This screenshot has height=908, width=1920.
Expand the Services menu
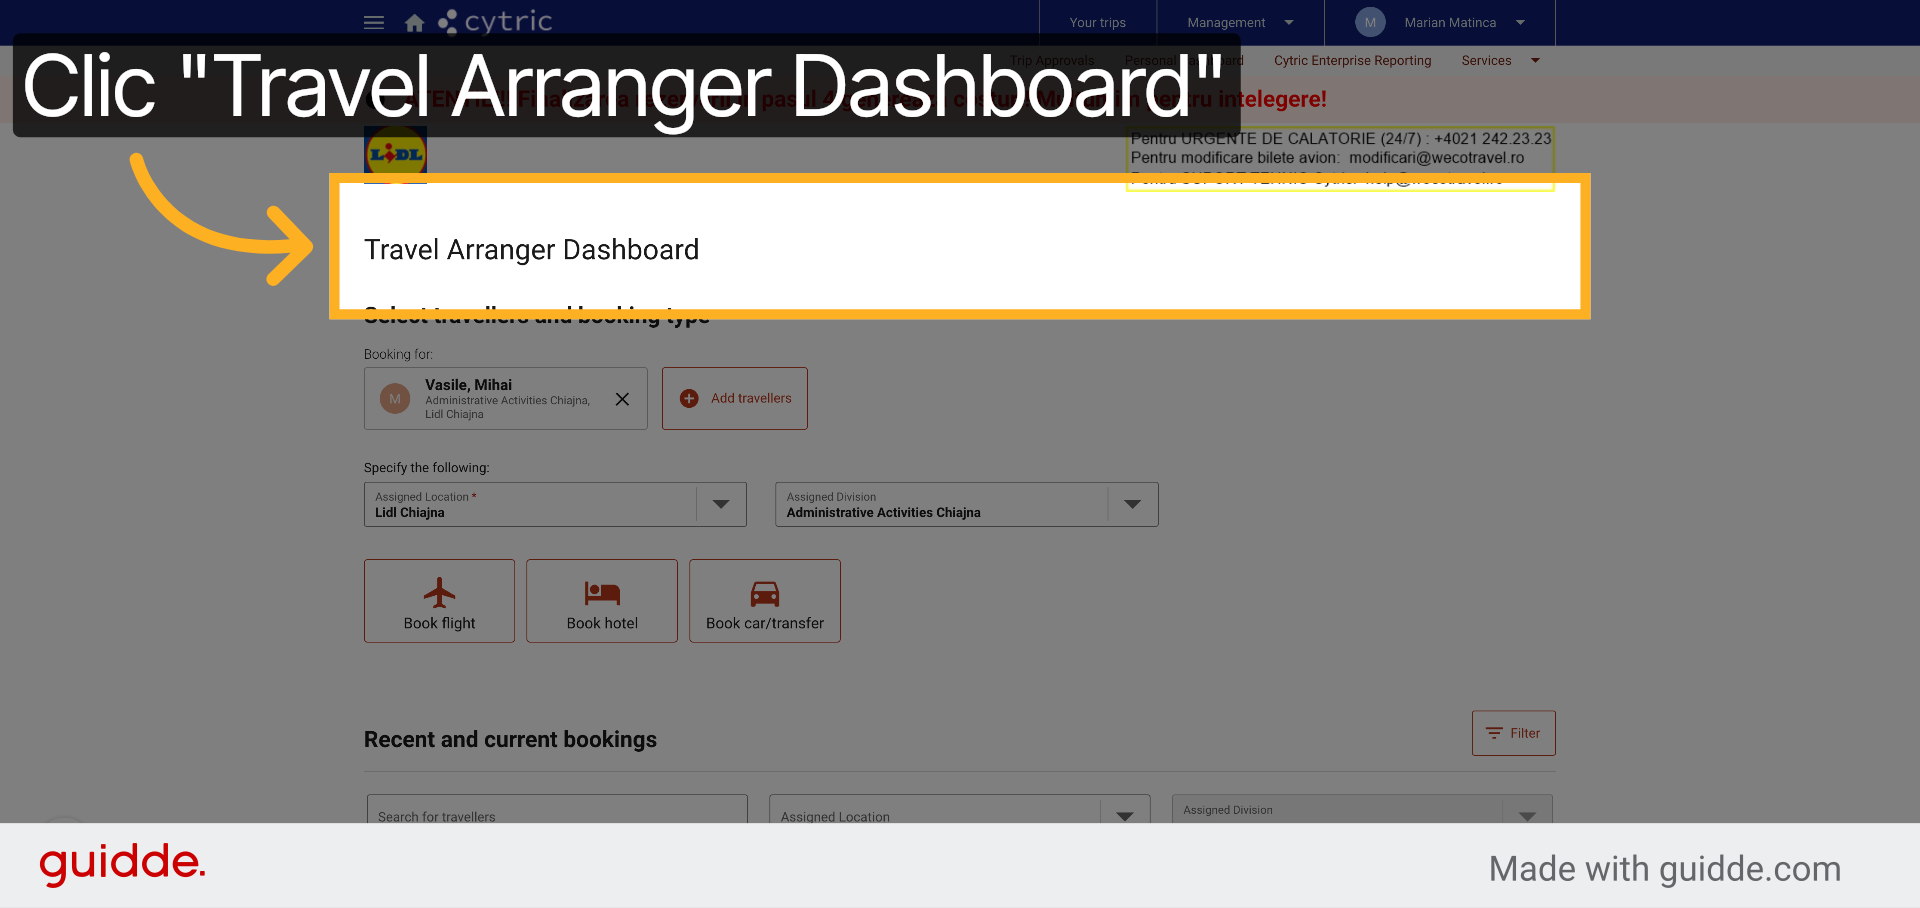[1500, 61]
